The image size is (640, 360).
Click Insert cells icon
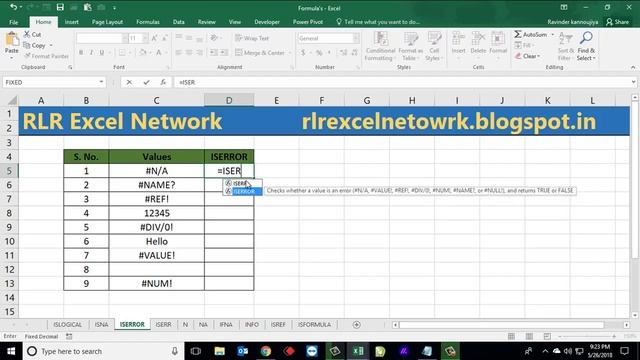458,39
